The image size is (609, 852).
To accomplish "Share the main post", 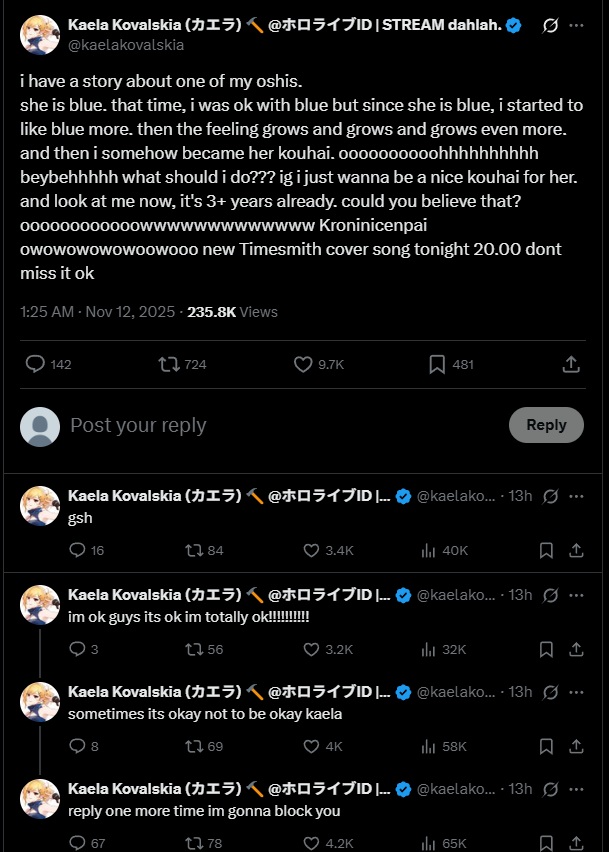I will coord(571,365).
